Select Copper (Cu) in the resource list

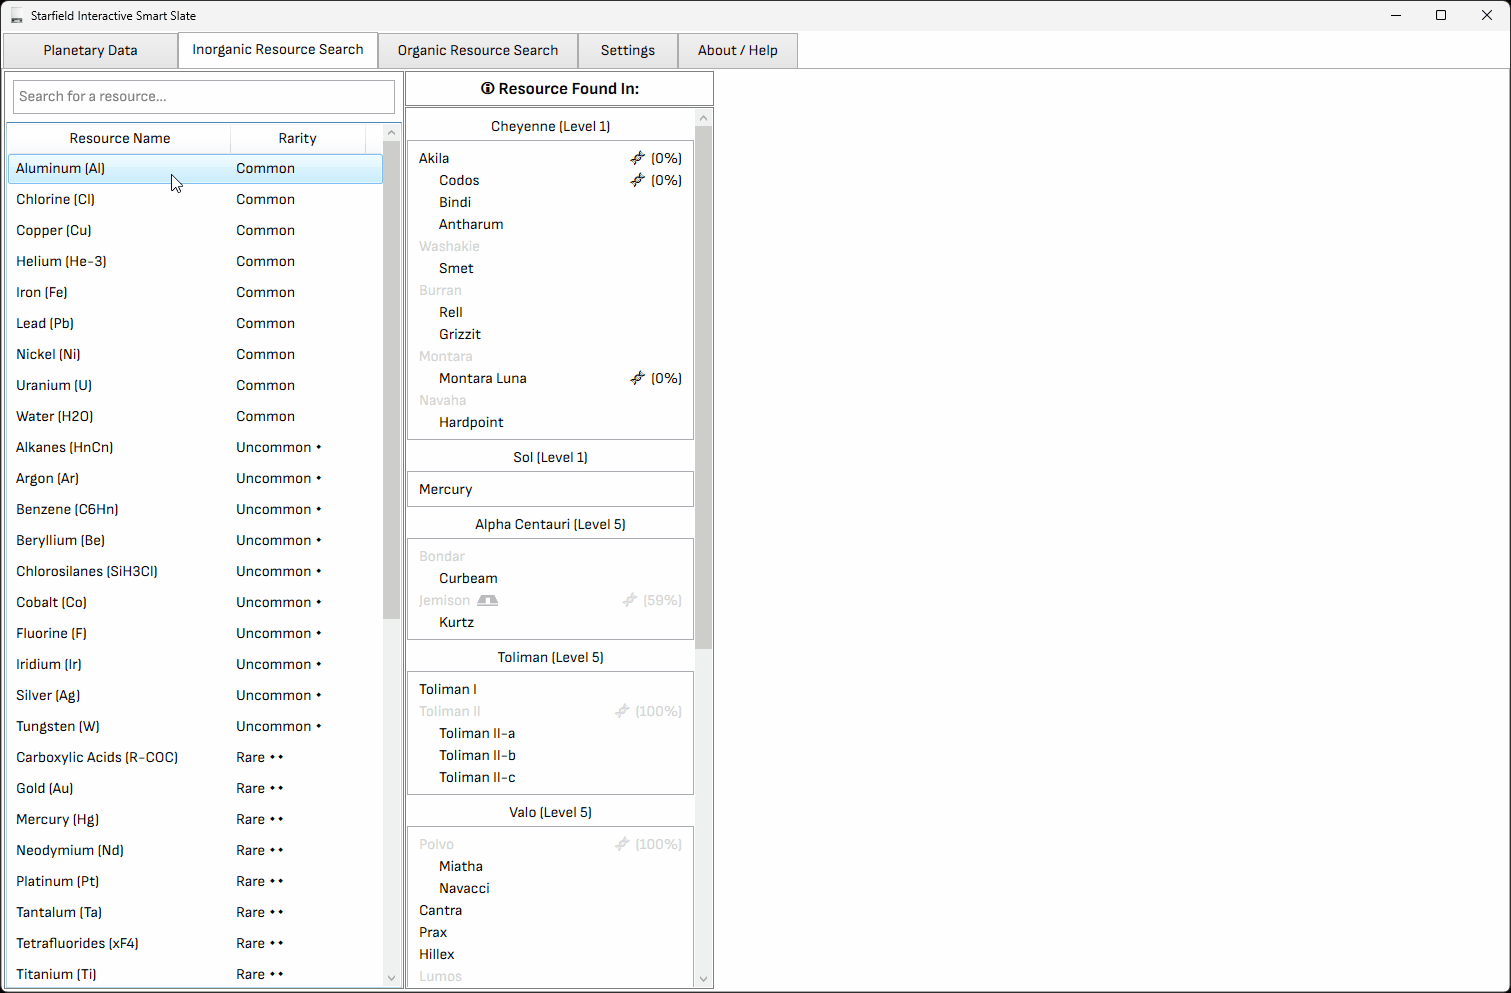point(195,230)
